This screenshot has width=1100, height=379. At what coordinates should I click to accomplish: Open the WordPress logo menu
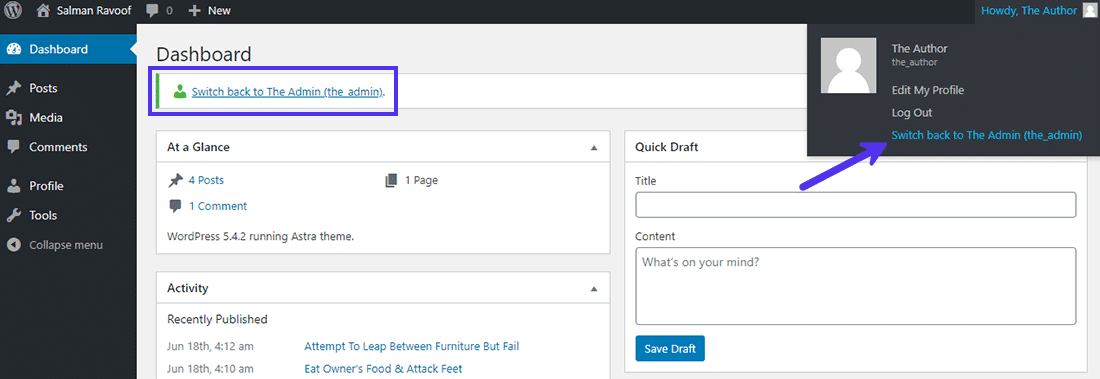(13, 11)
